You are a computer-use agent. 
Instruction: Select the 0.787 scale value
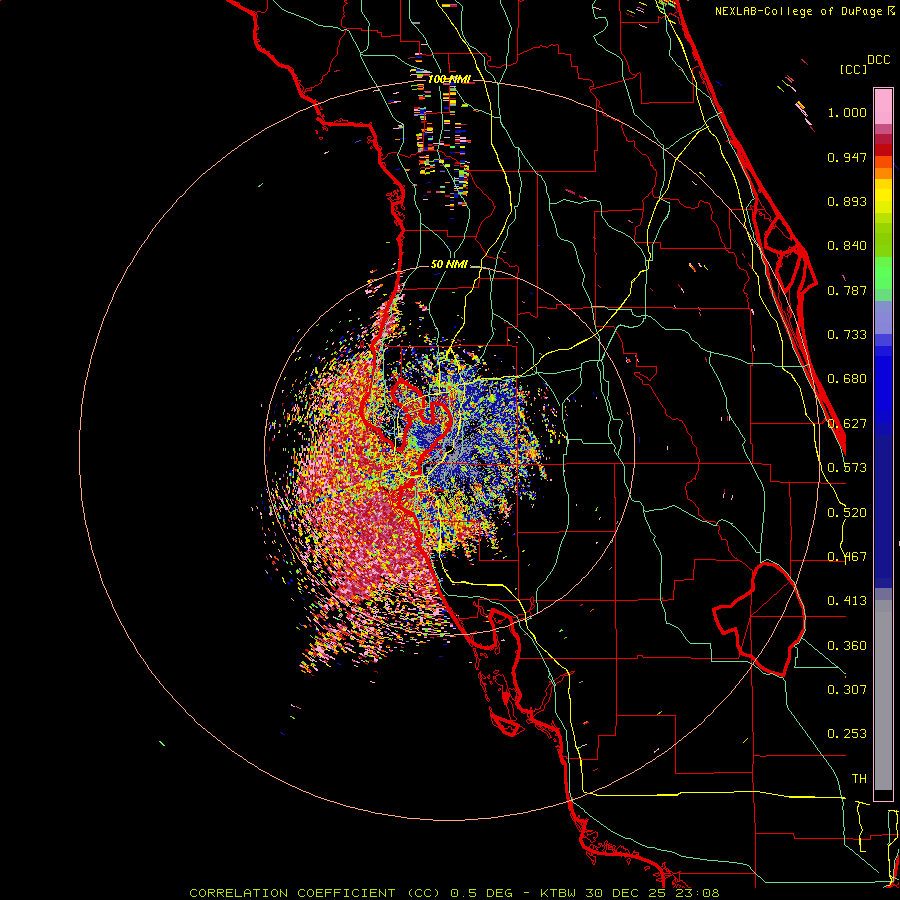point(847,290)
